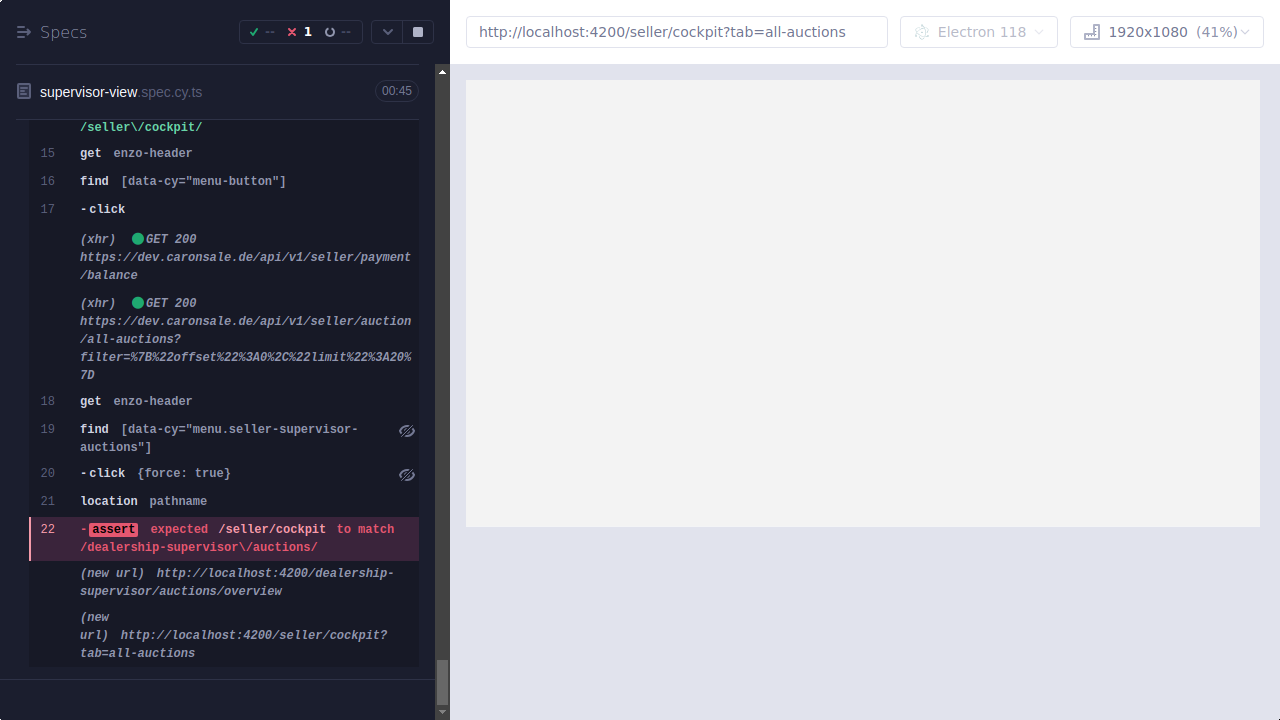Image resolution: width=1280 pixels, height=720 pixels.
Task: Click the Electron browser icon
Action: click(x=921, y=32)
